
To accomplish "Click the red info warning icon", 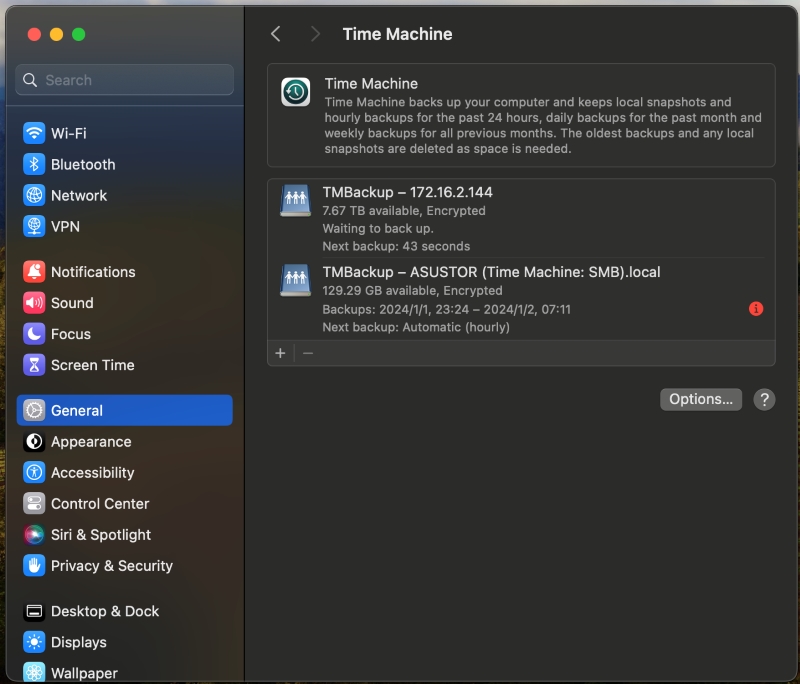I will pyautogui.click(x=756, y=309).
